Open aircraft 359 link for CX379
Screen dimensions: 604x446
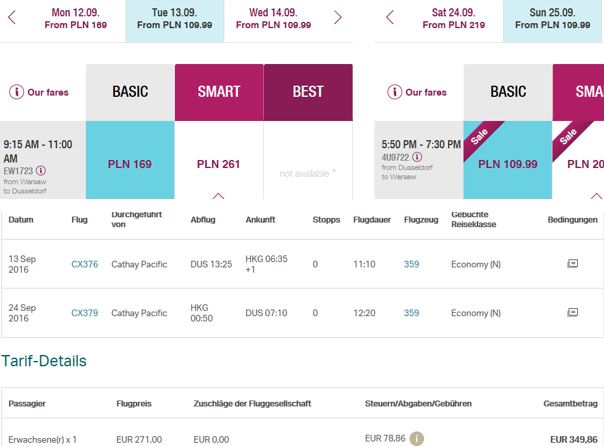(x=411, y=313)
